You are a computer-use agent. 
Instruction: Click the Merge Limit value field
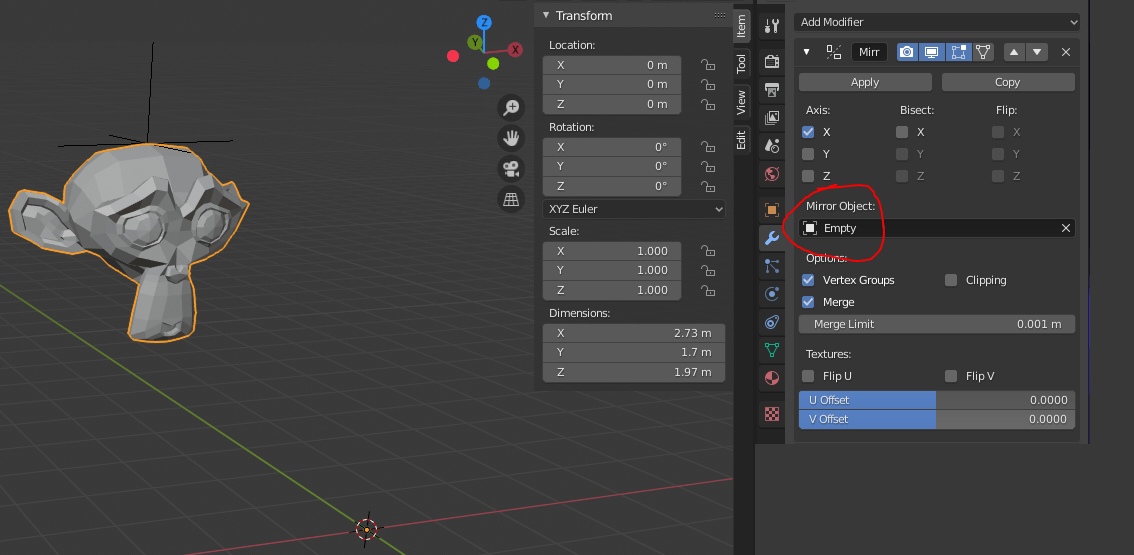click(937, 324)
